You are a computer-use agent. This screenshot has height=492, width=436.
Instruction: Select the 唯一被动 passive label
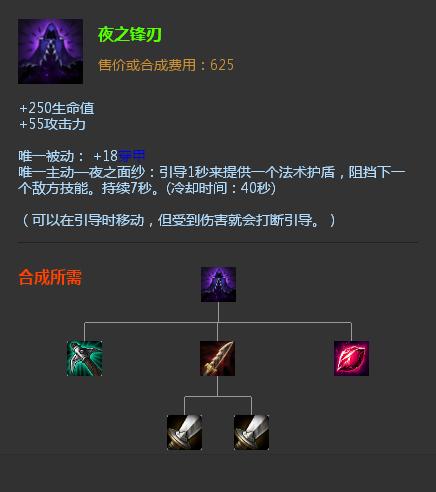[46, 156]
